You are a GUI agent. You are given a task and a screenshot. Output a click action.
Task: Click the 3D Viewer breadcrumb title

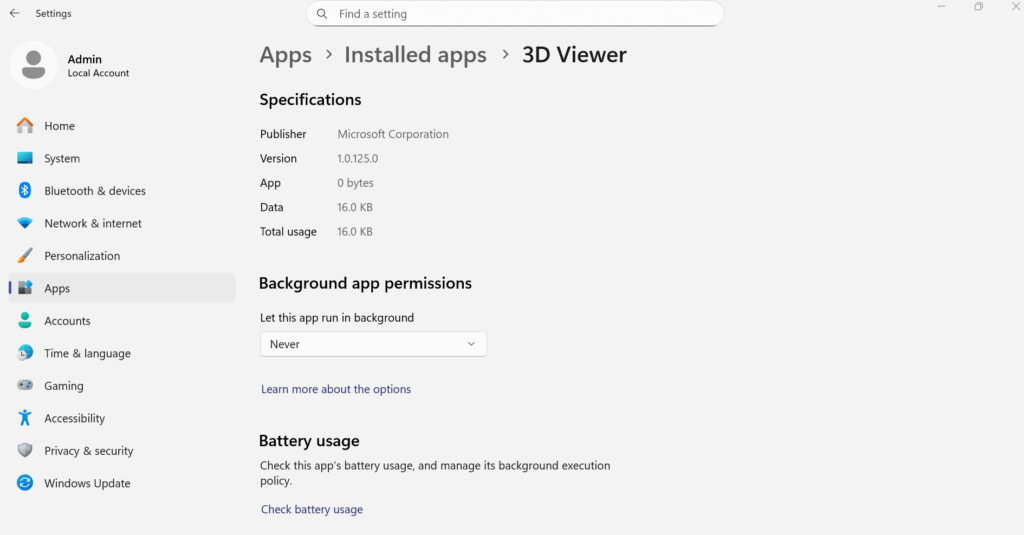coord(574,55)
